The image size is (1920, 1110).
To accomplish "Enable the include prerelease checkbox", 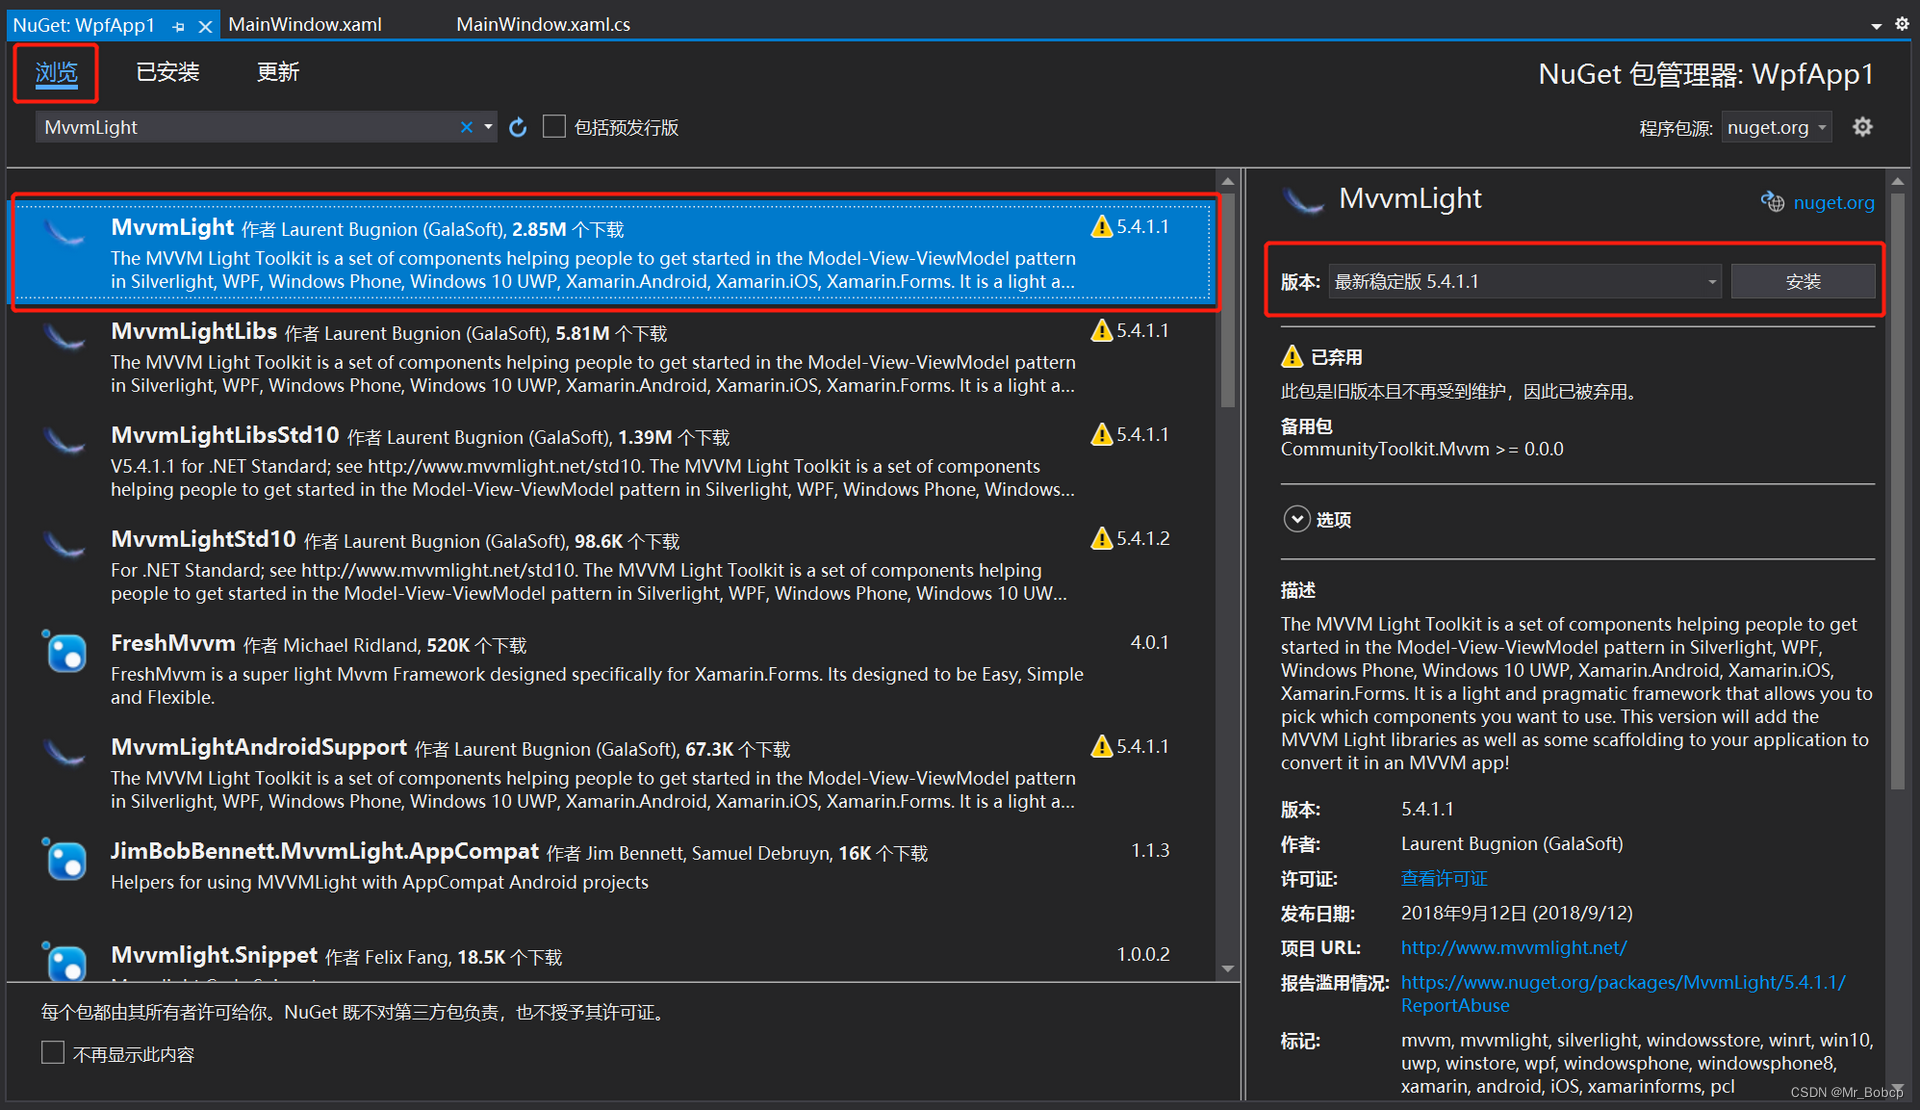I will (x=554, y=127).
